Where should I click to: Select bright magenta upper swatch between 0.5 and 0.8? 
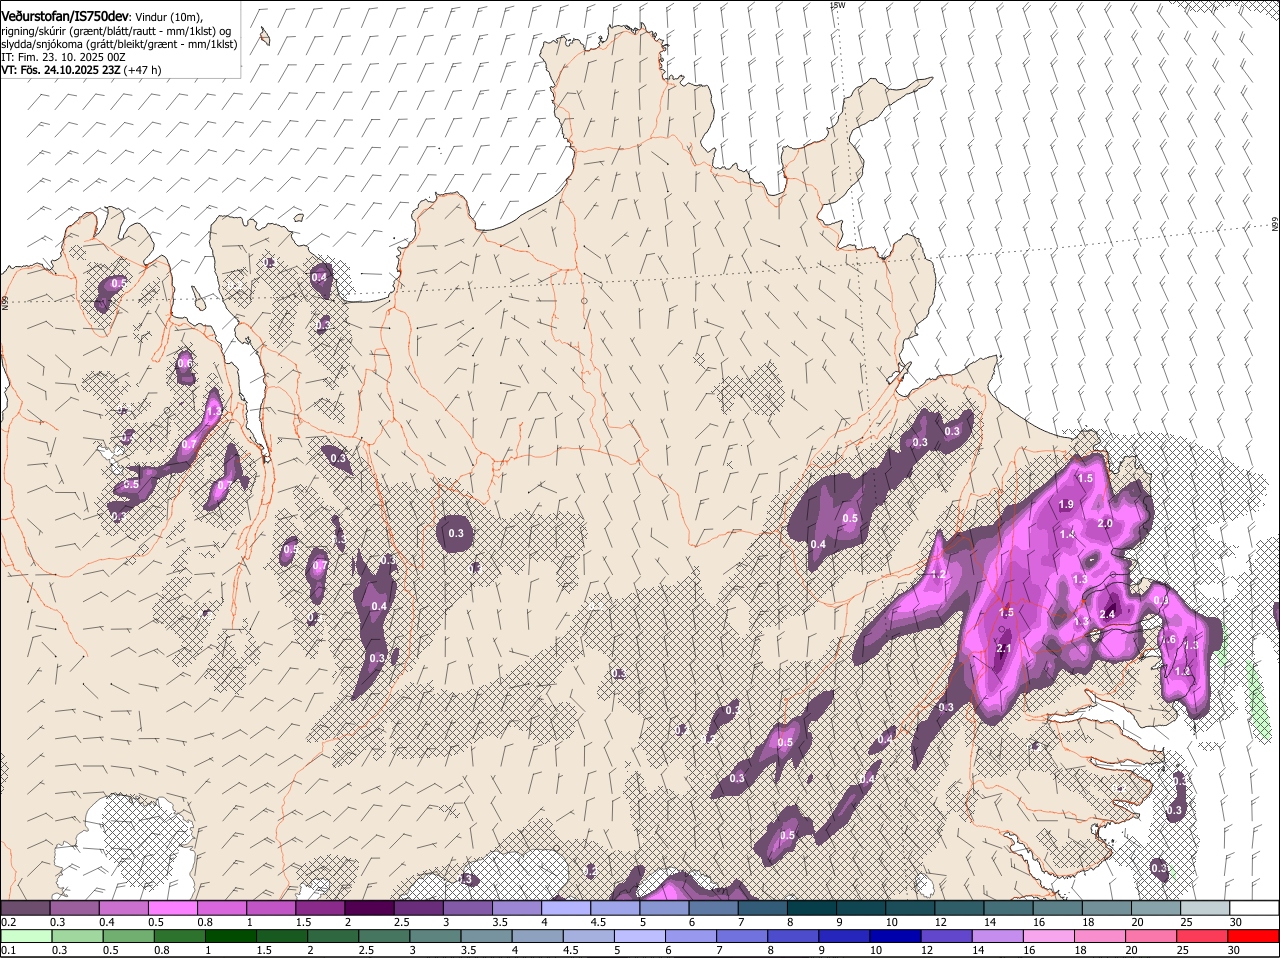pos(173,908)
